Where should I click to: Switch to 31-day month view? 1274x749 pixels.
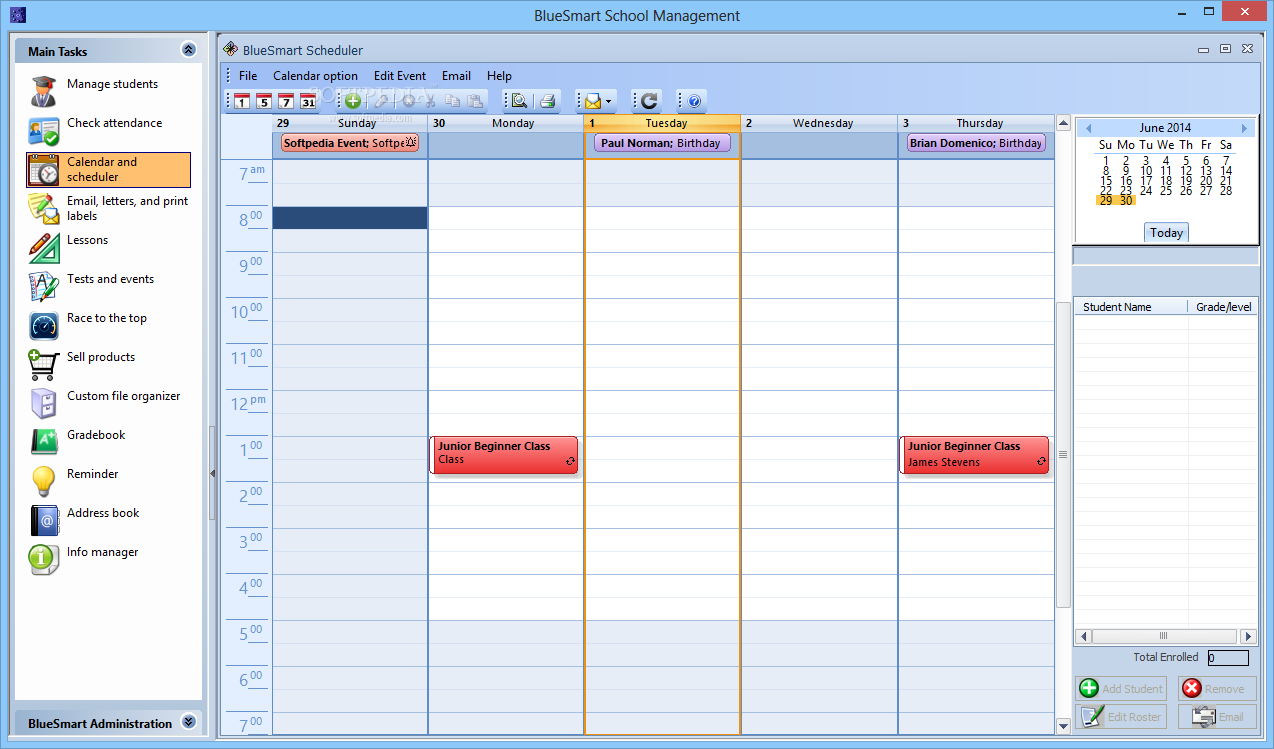[x=308, y=101]
